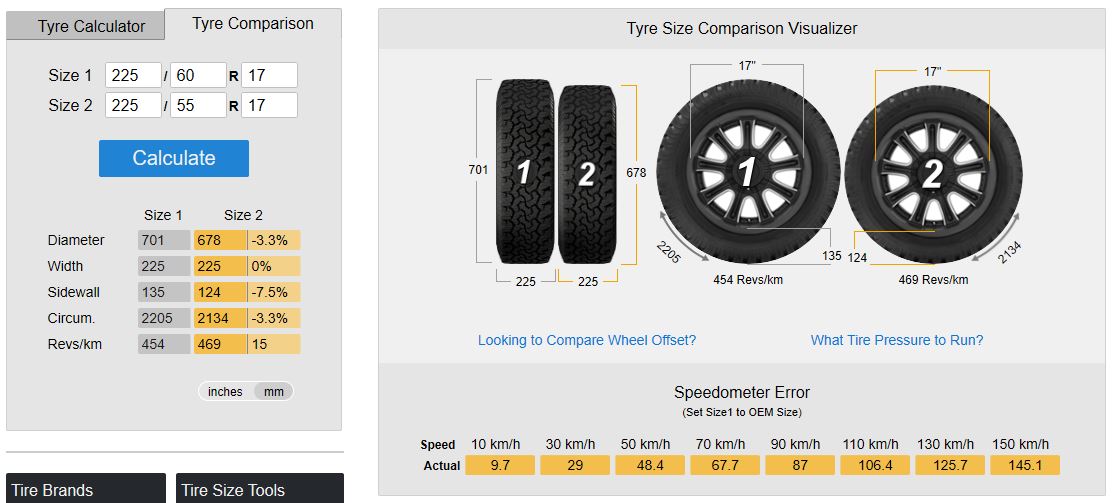
Task: Click the 150 km/h actual speed value
Action: point(1024,465)
